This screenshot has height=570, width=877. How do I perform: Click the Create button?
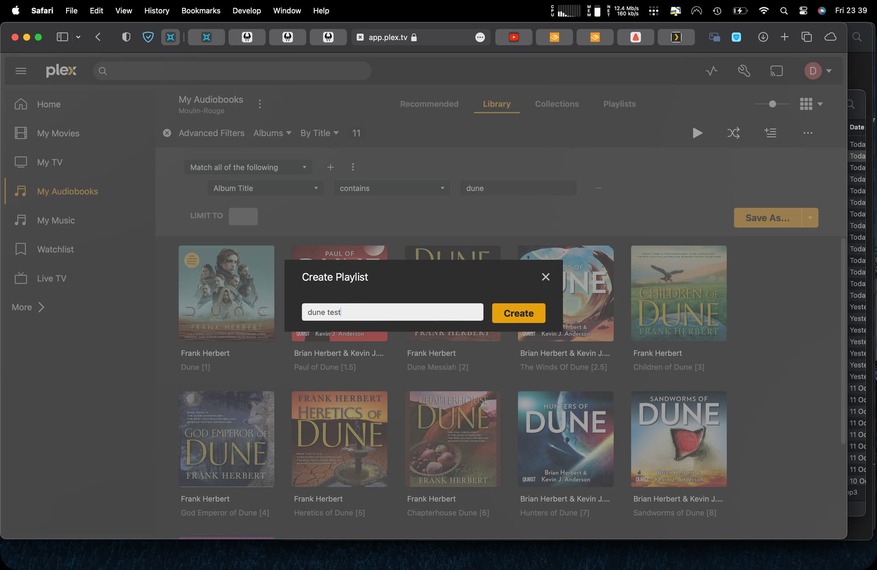click(518, 313)
